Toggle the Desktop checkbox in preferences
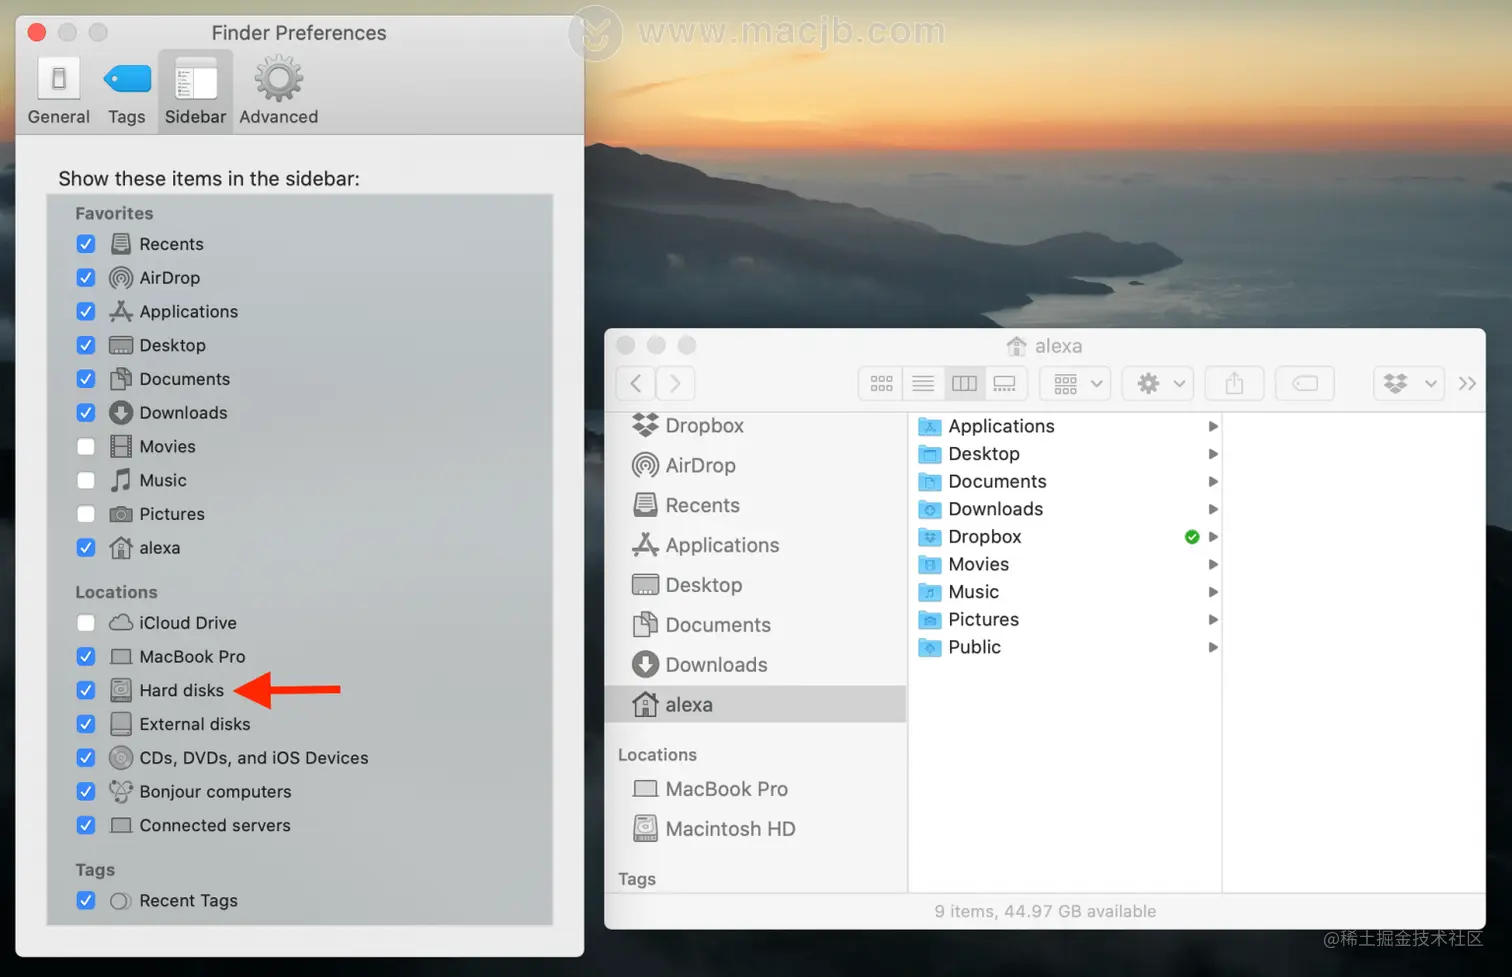Image resolution: width=1512 pixels, height=977 pixels. (x=86, y=345)
